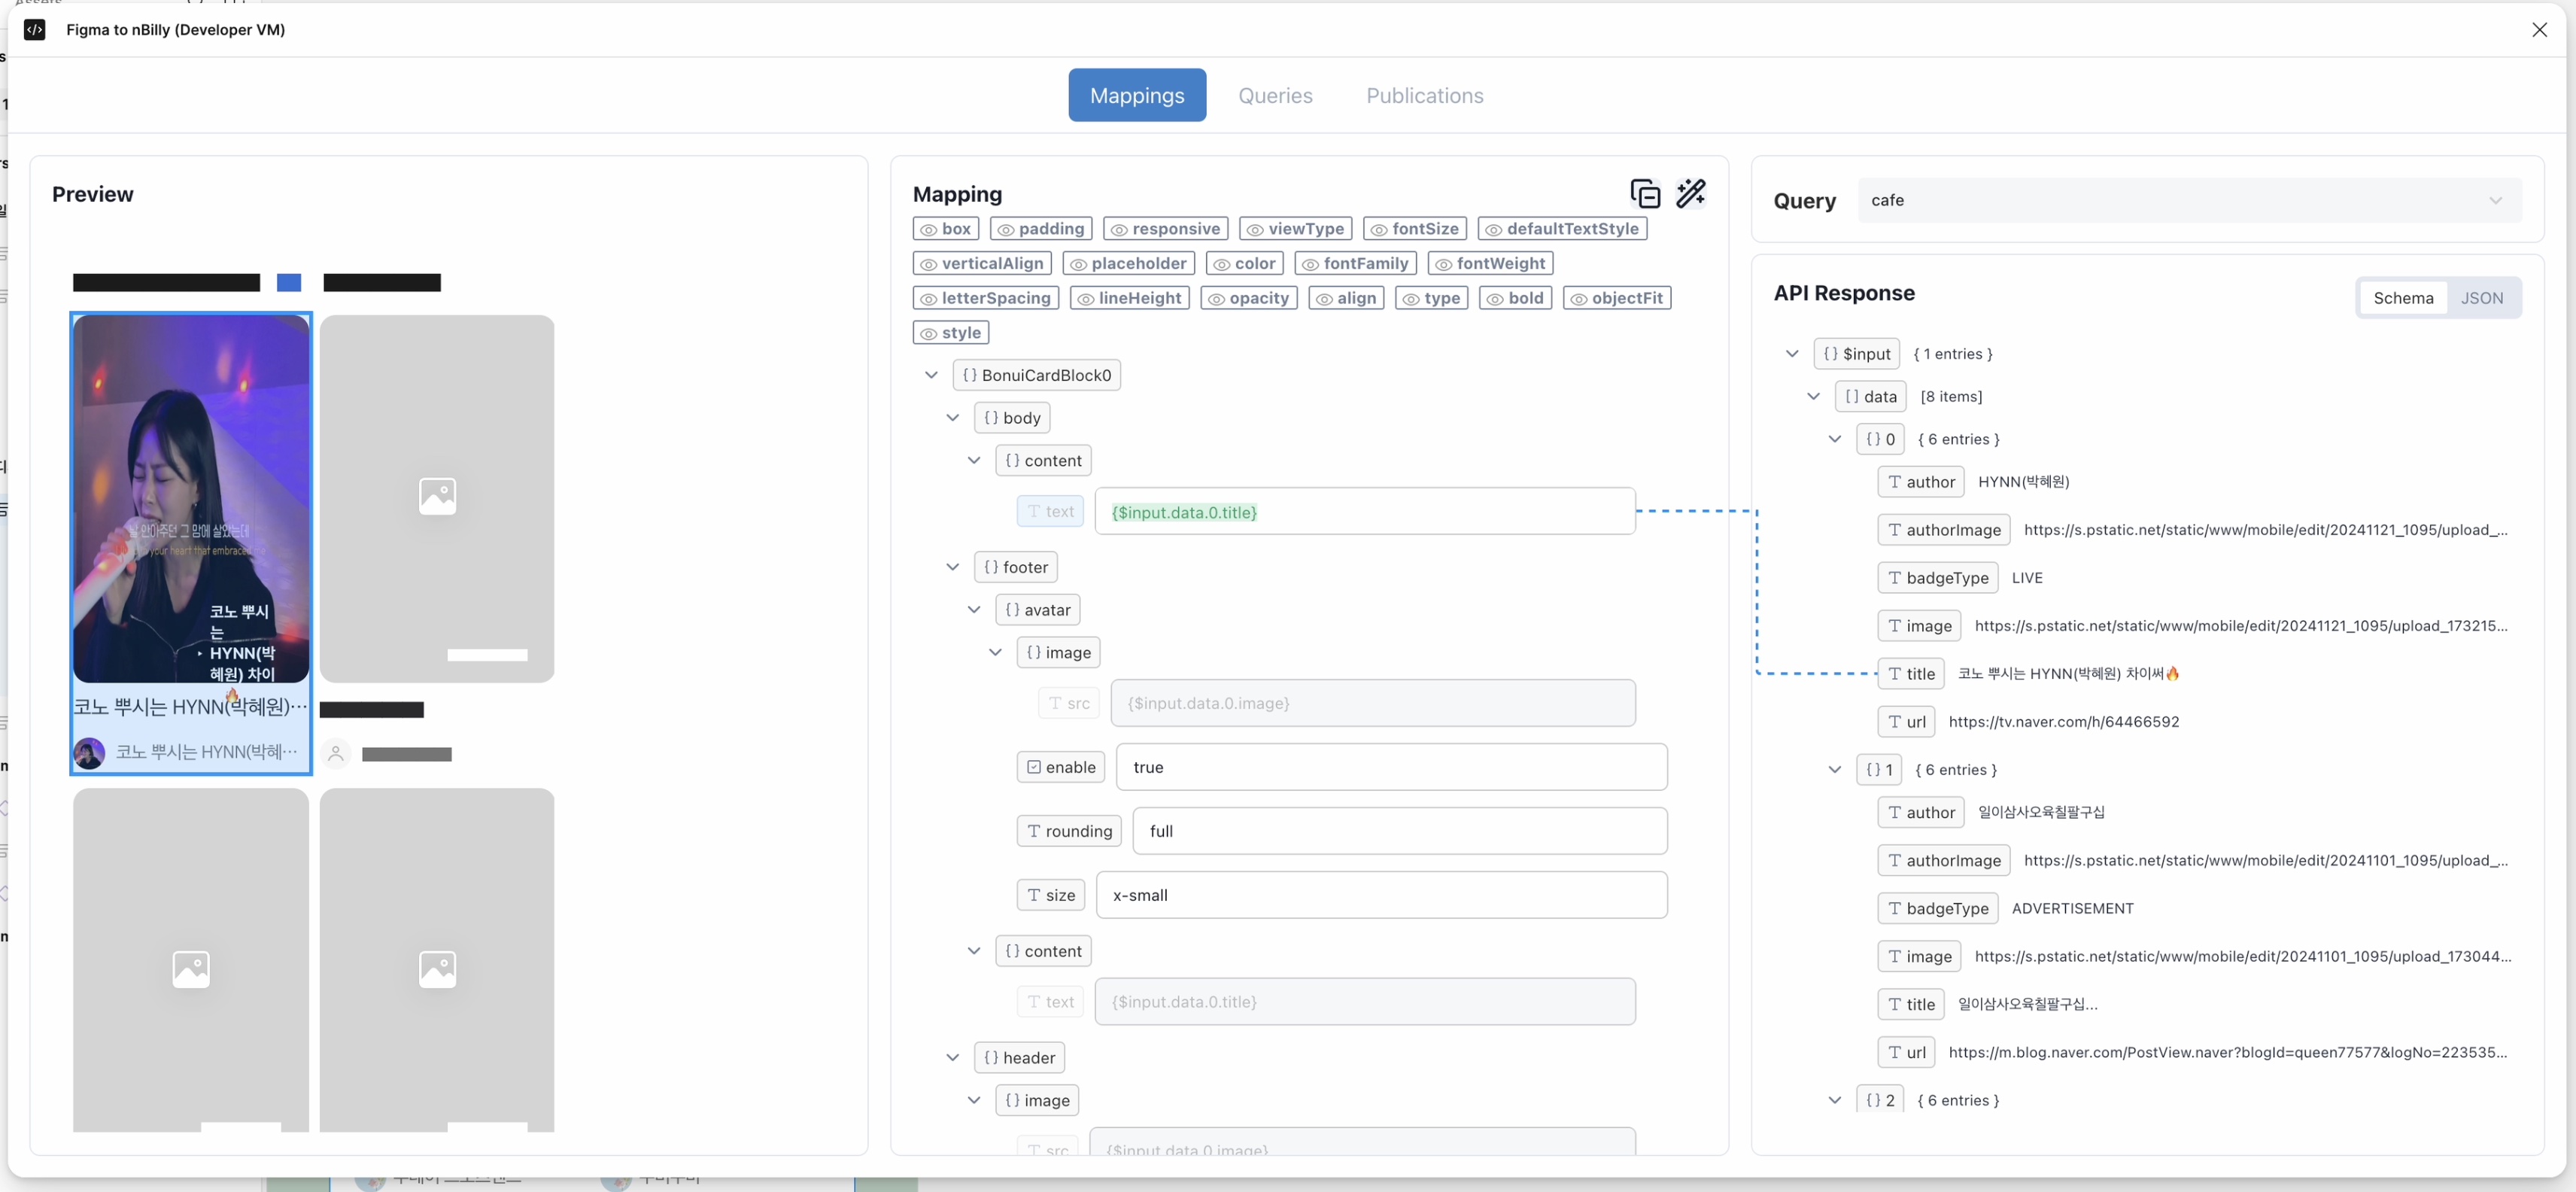Click the title field of entry 0
The width and height of the screenshot is (2576, 1192).
pyautogui.click(x=1910, y=674)
